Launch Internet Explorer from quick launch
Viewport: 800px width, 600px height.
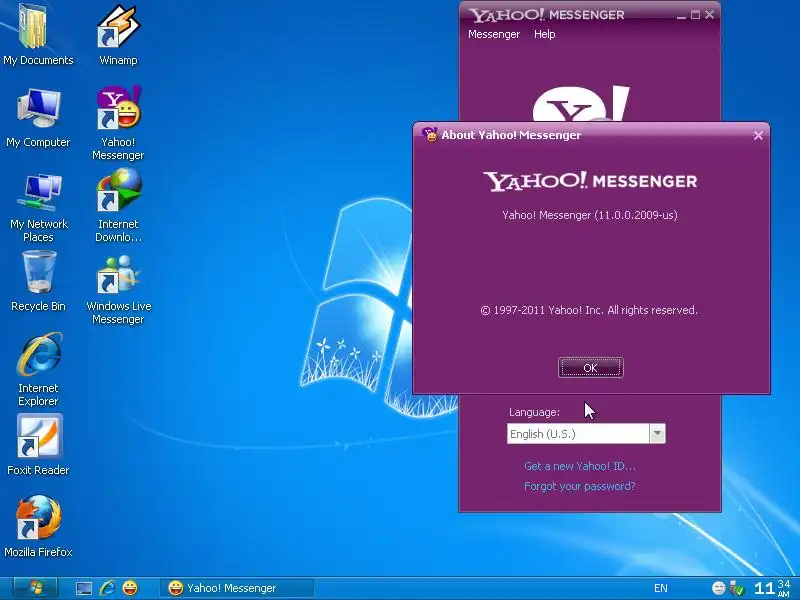coord(107,588)
